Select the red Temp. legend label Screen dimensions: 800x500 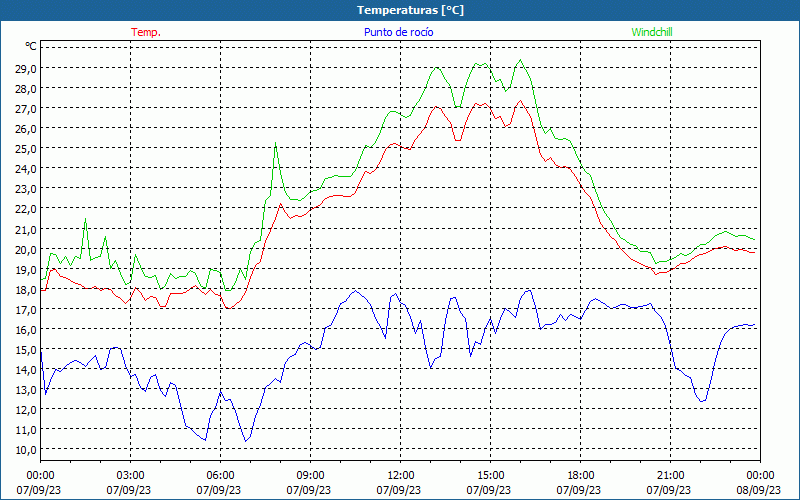pos(146,32)
